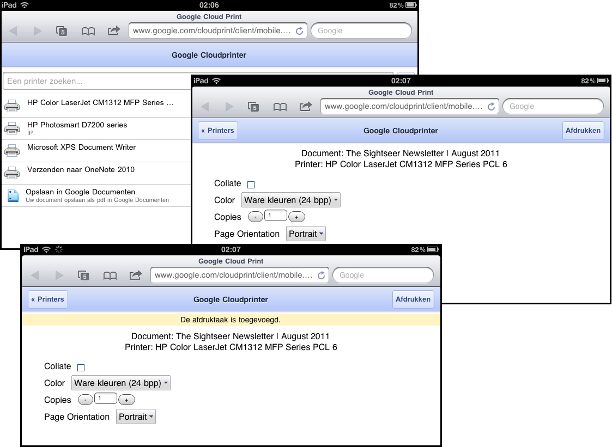The image size is (612, 447).
Task: Click URL bar in middle-right Safari window
Action: click(x=409, y=107)
